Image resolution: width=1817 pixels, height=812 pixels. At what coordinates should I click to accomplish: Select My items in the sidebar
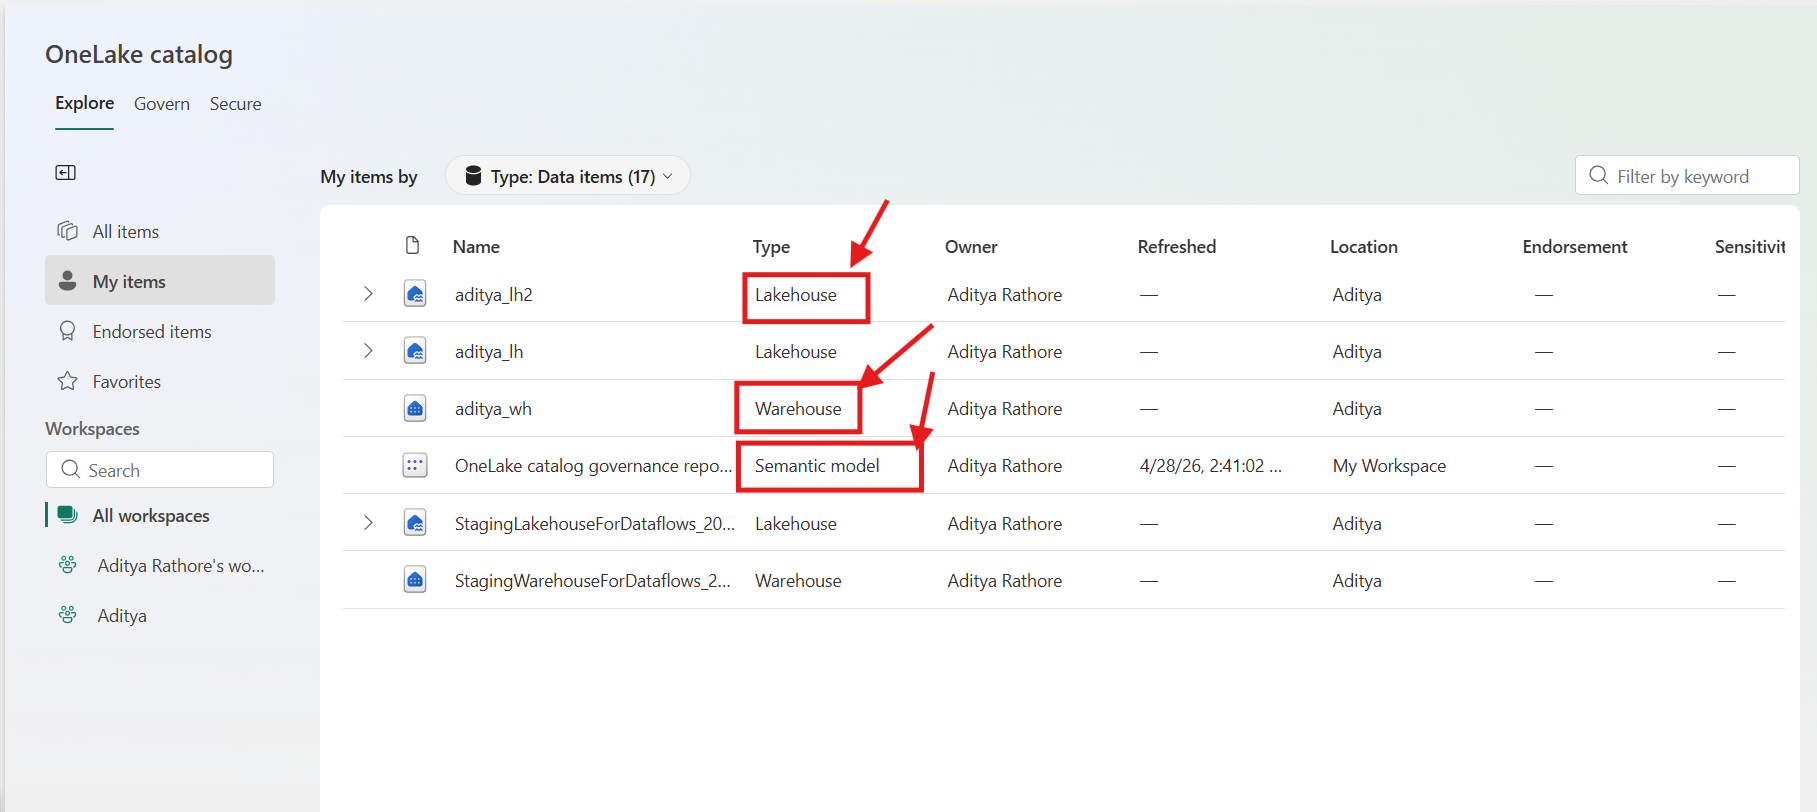(x=160, y=281)
